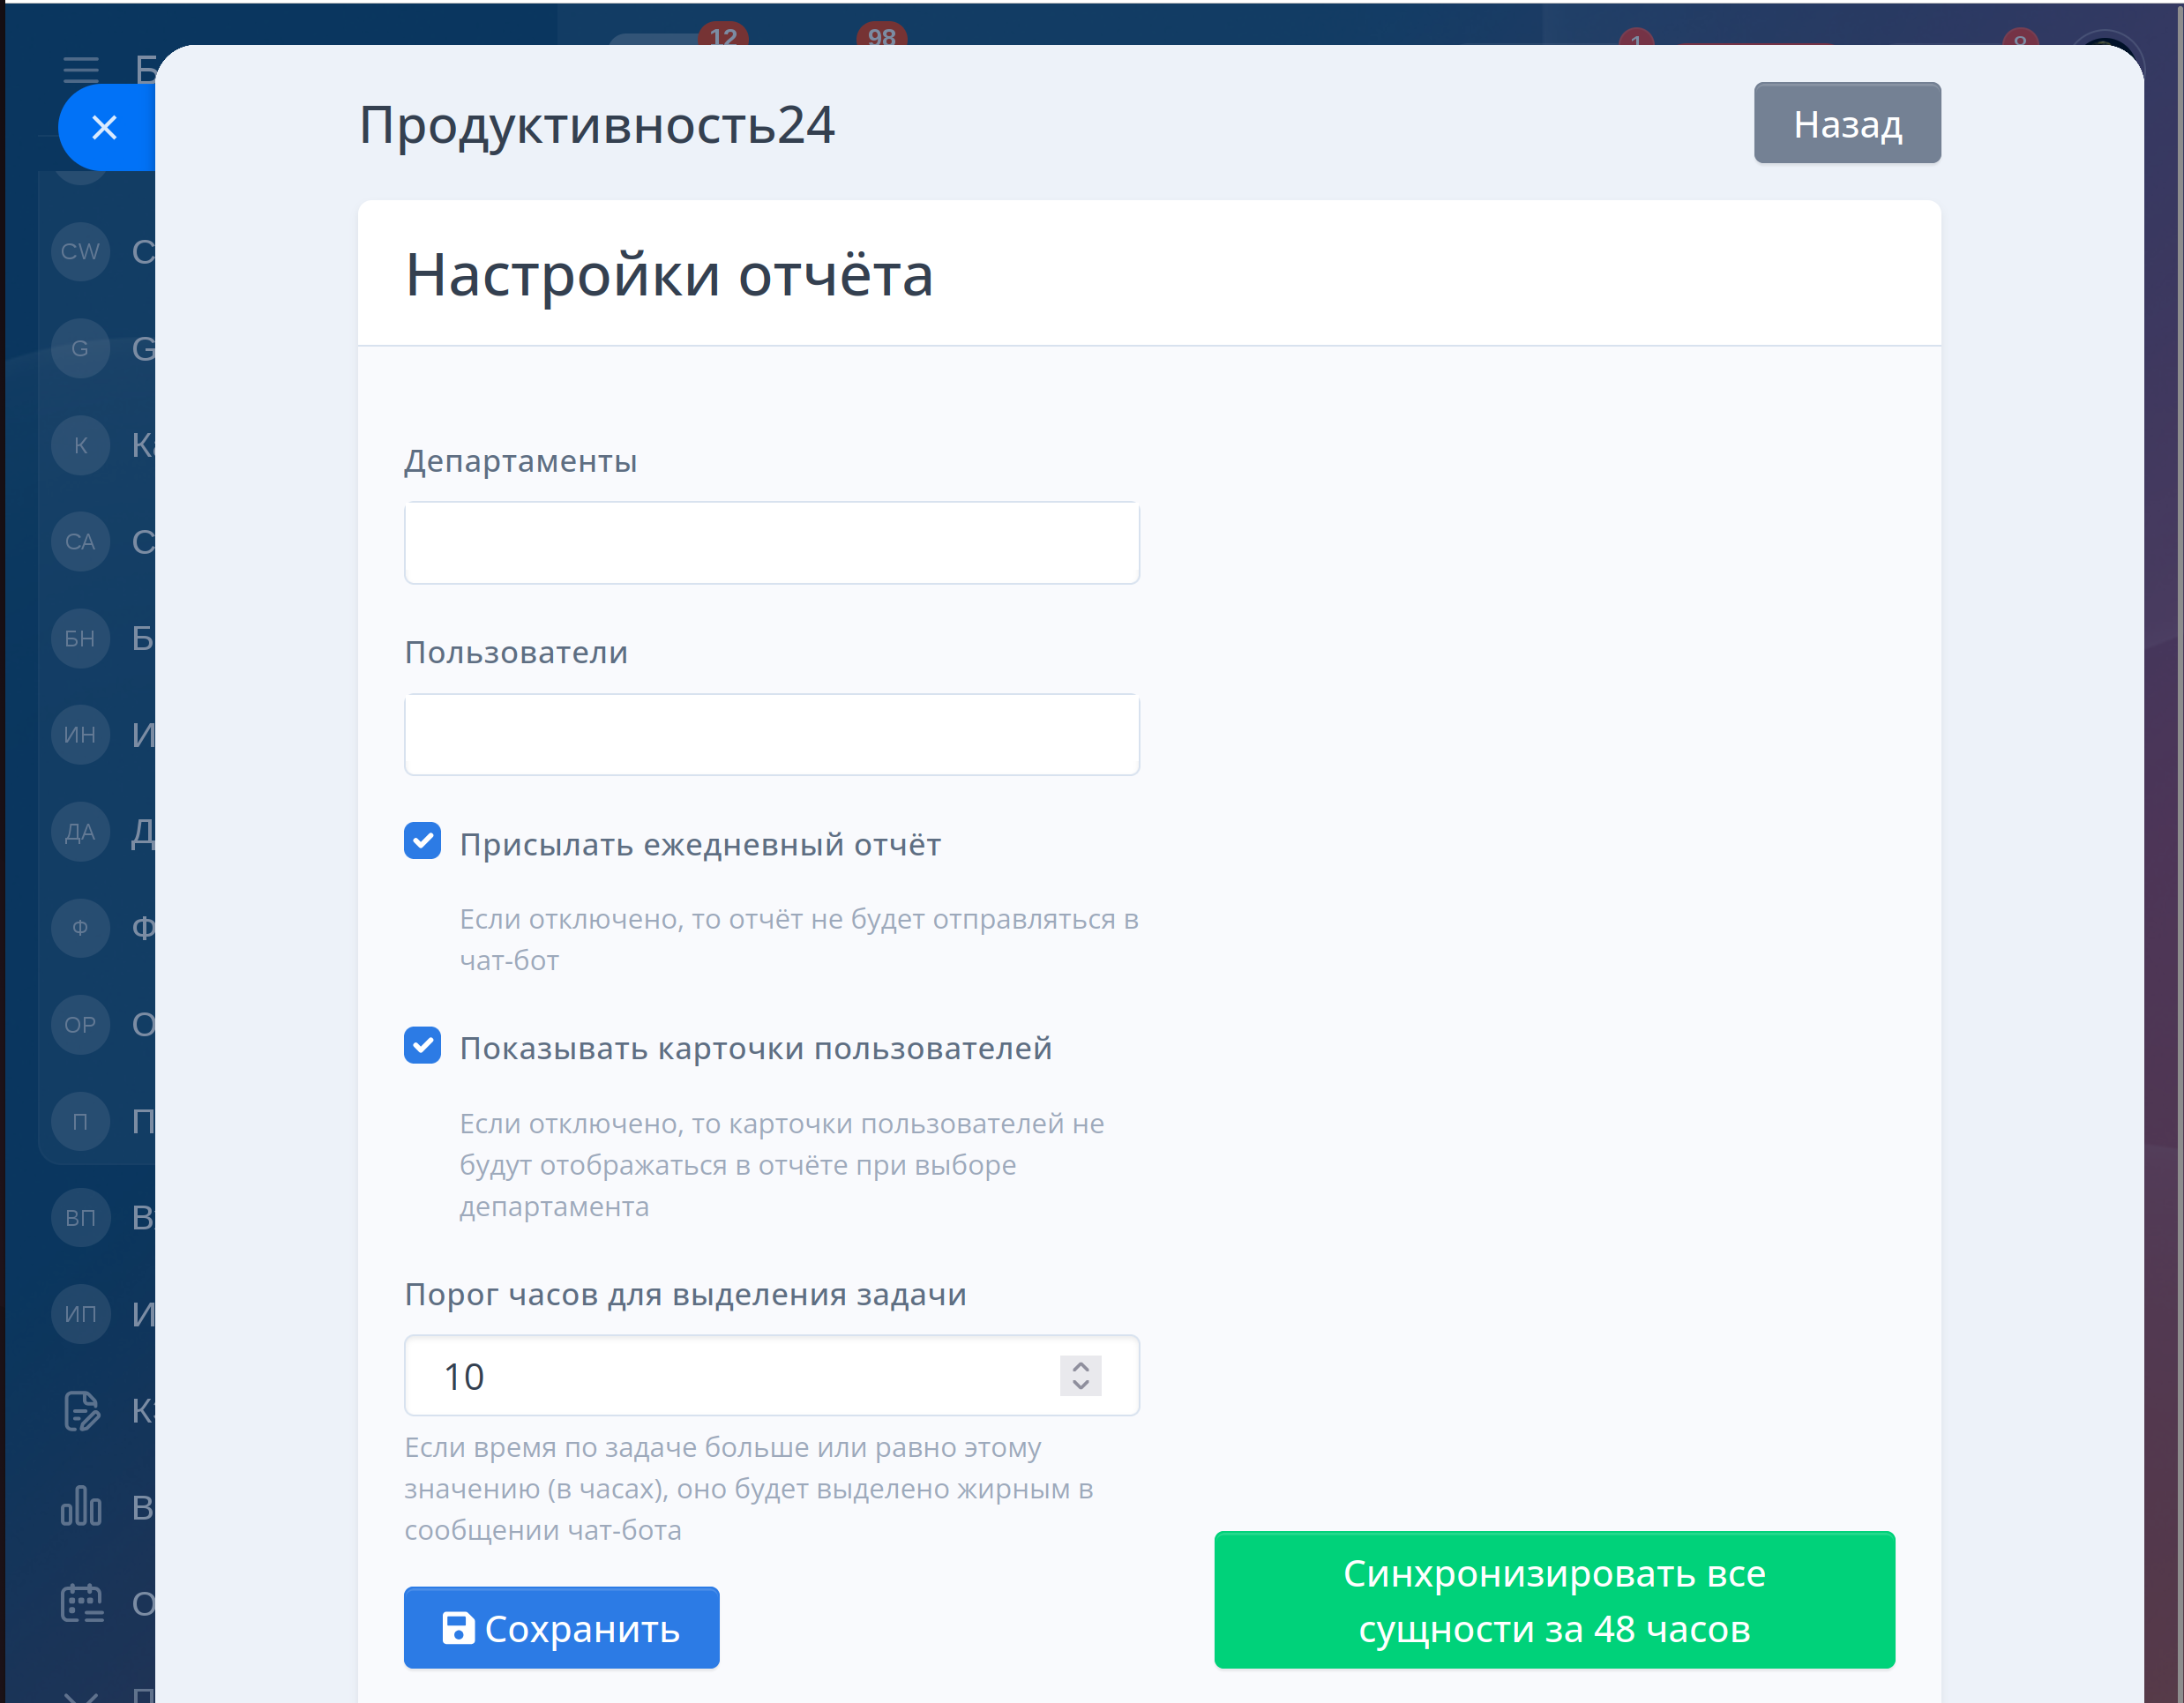Image resolution: width=2184 pixels, height=1703 pixels.
Task: Open the hamburger menu icon
Action: [x=81, y=69]
